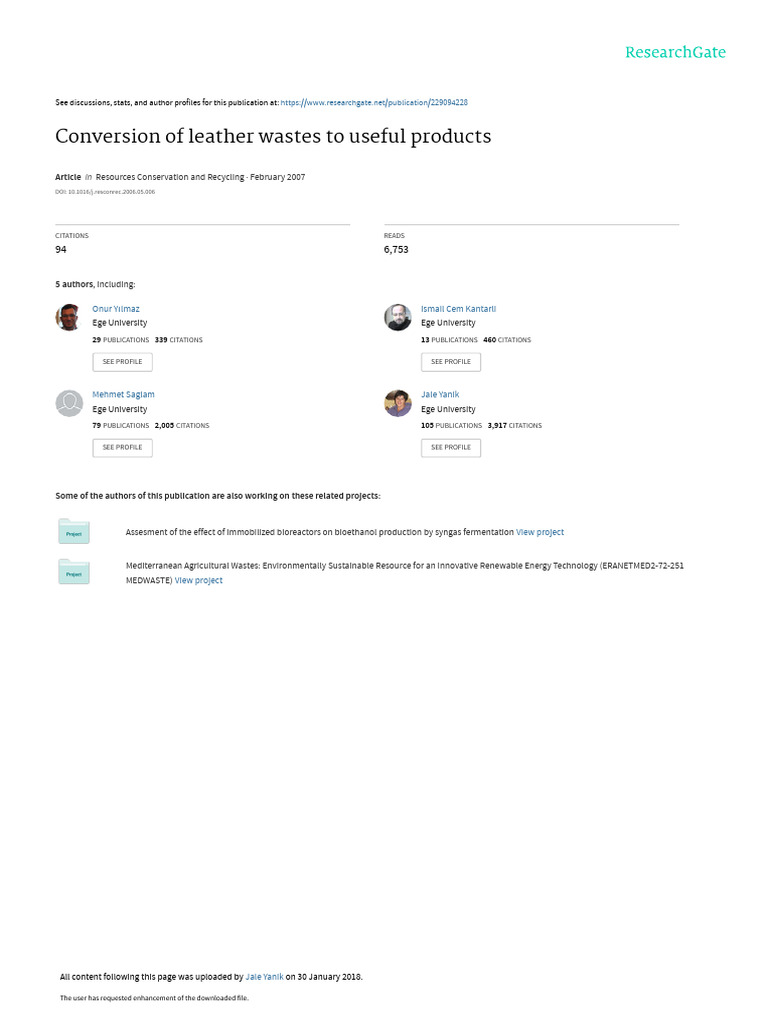The image size is (768, 1024).
Task: Click Mehmet Saglam's placeholder avatar icon
Action: [x=69, y=403]
